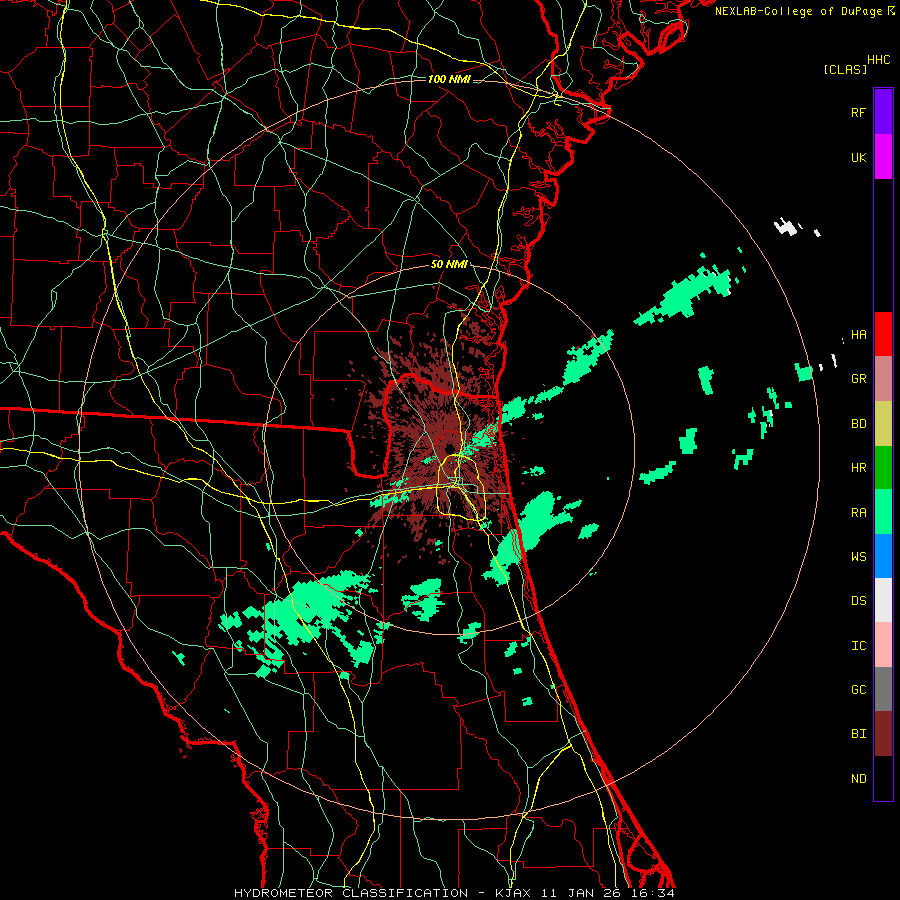Click the DS white legend swatch
The image size is (900, 900).
883,600
